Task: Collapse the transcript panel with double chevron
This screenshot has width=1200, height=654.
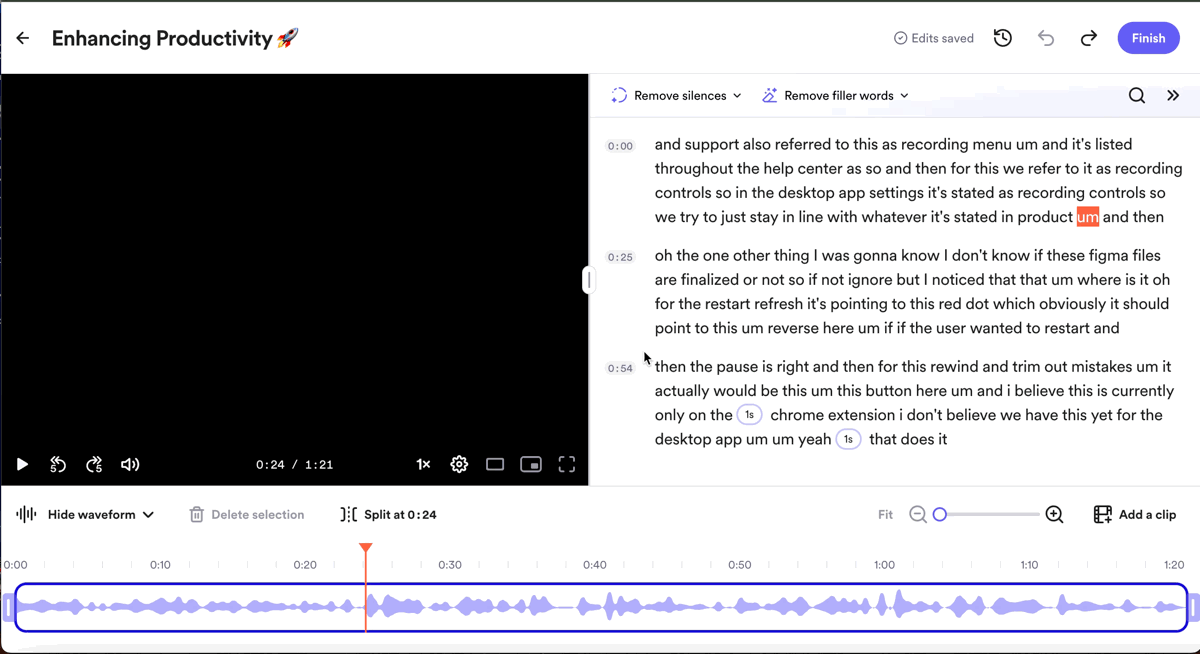Action: tap(1173, 95)
